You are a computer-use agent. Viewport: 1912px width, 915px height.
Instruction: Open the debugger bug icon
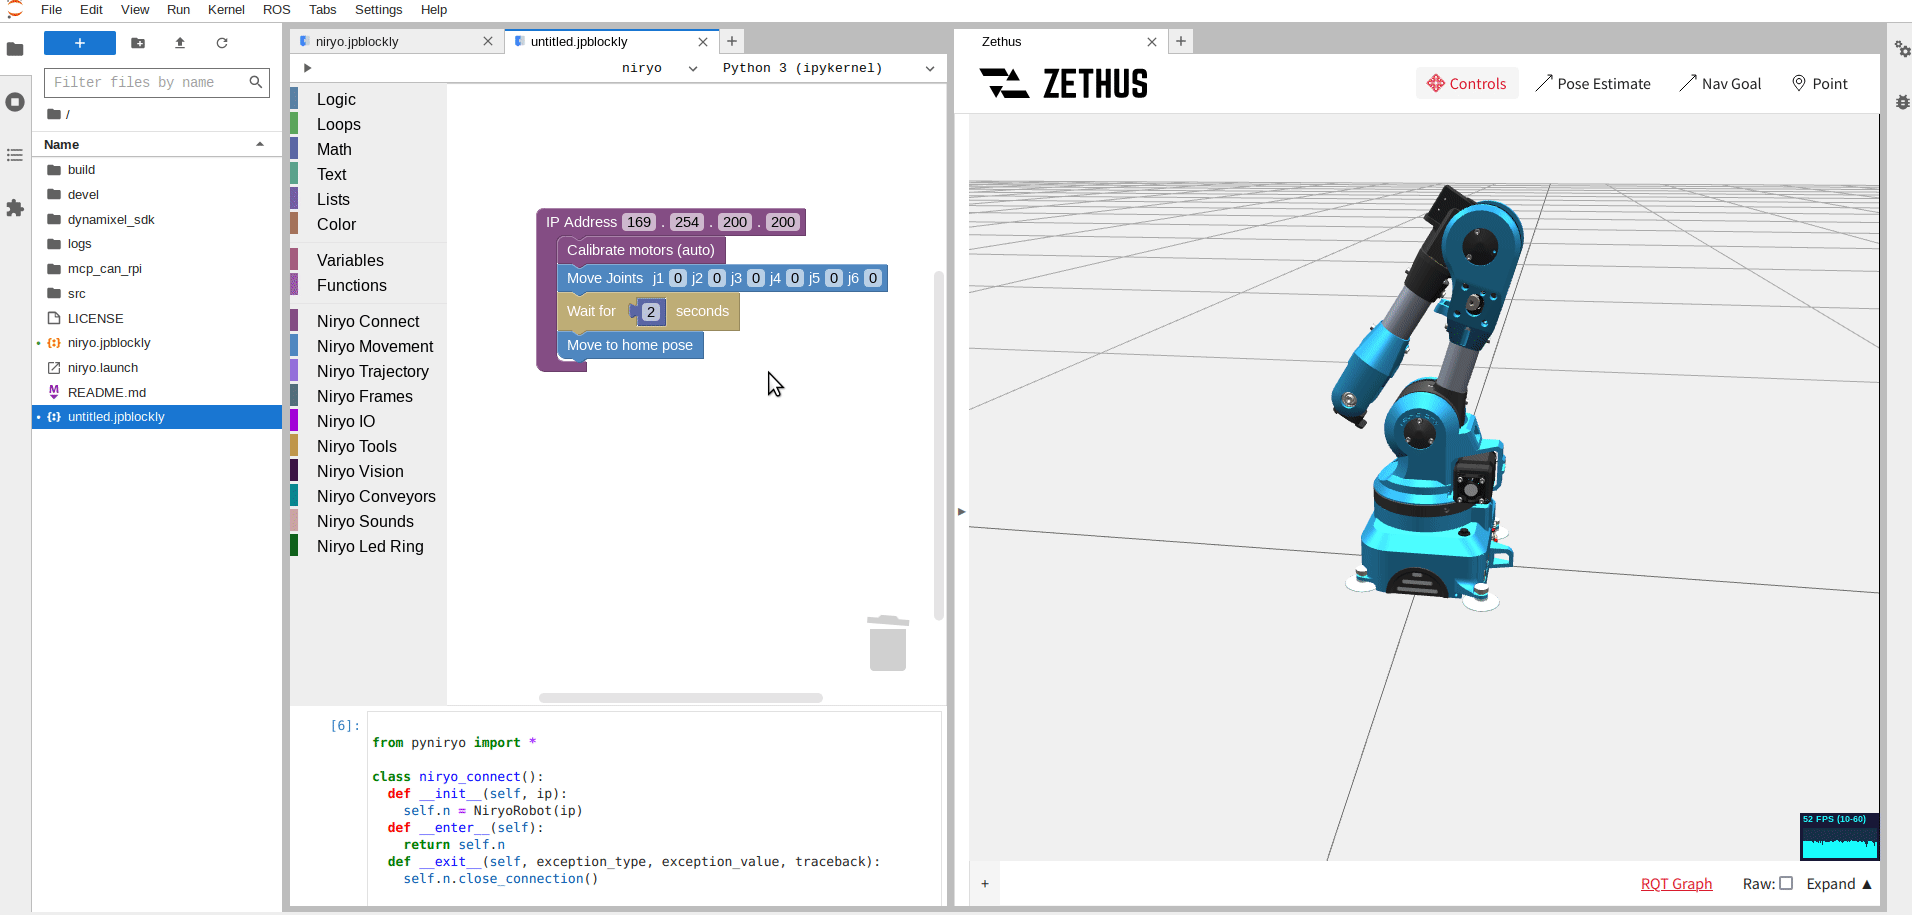[1902, 102]
